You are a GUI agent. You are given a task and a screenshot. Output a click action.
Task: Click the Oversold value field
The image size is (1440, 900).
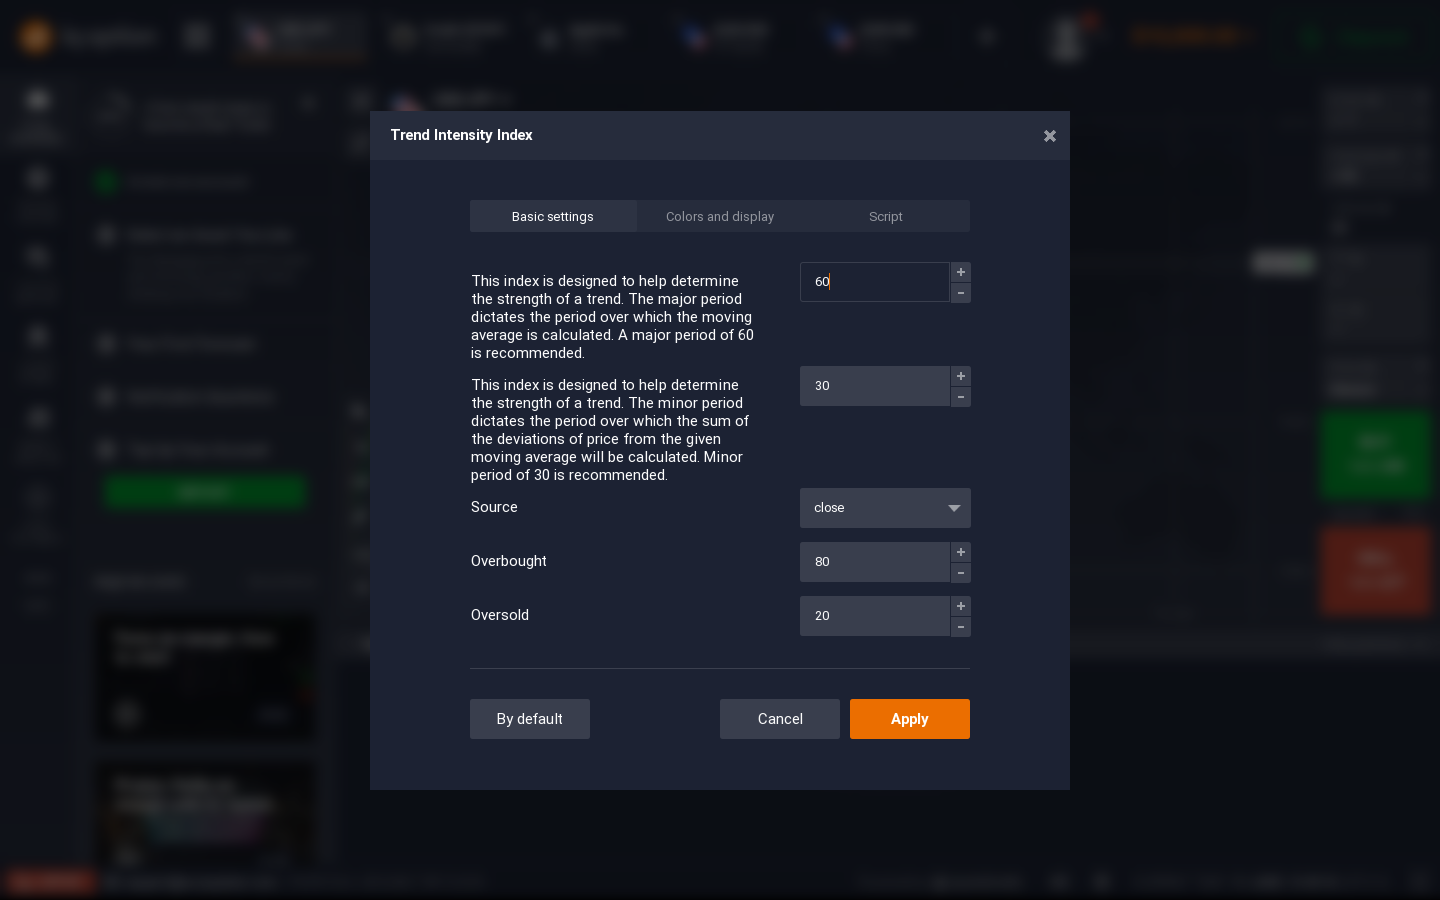click(875, 616)
